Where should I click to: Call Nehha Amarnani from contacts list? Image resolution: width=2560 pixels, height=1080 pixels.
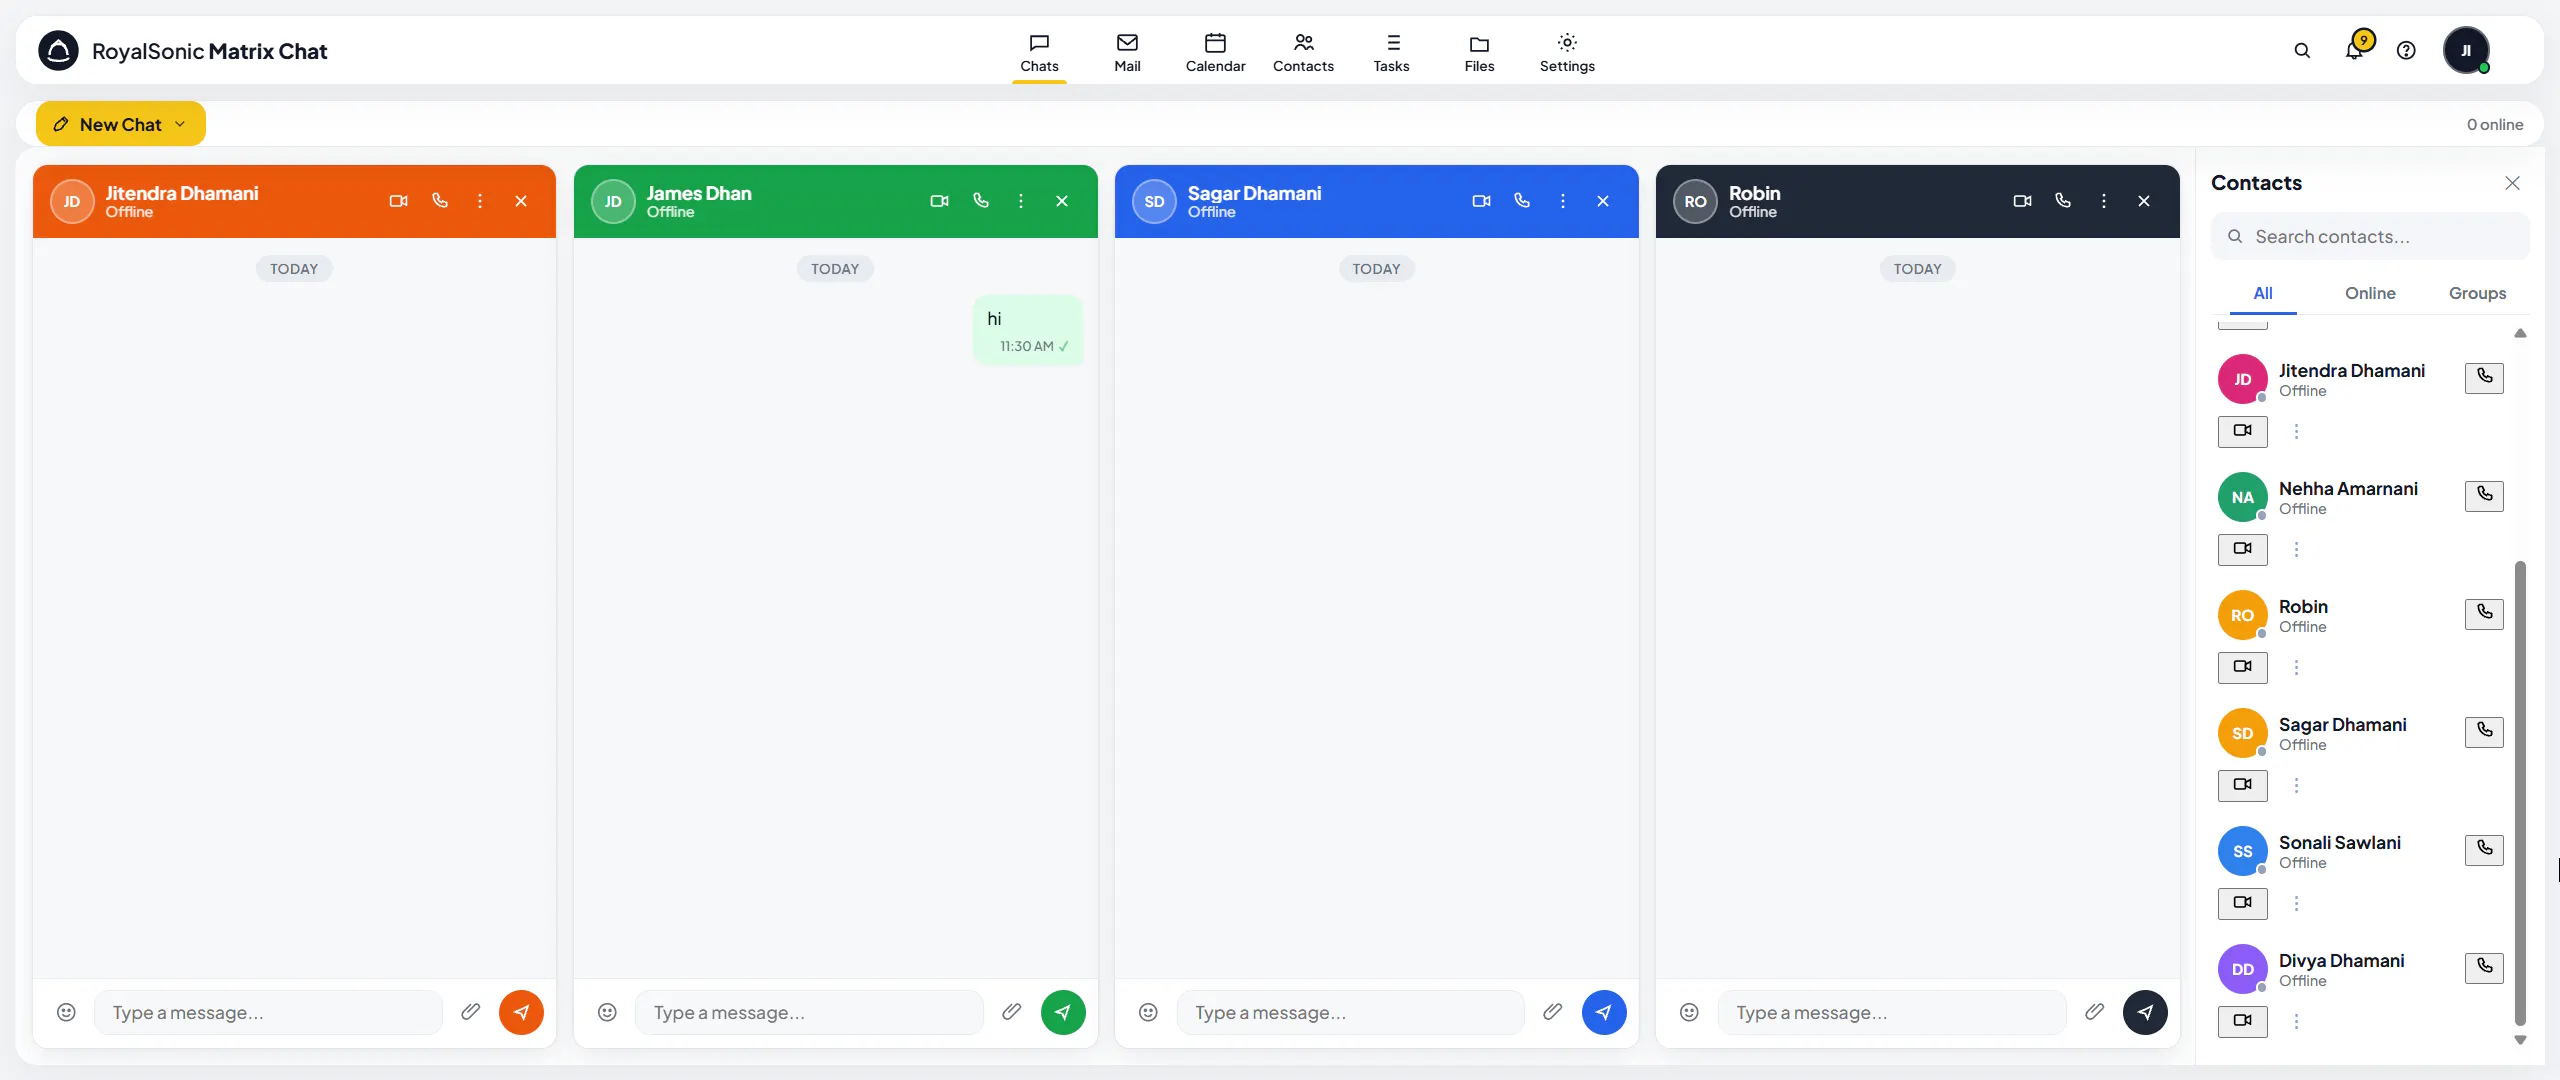[2484, 495]
